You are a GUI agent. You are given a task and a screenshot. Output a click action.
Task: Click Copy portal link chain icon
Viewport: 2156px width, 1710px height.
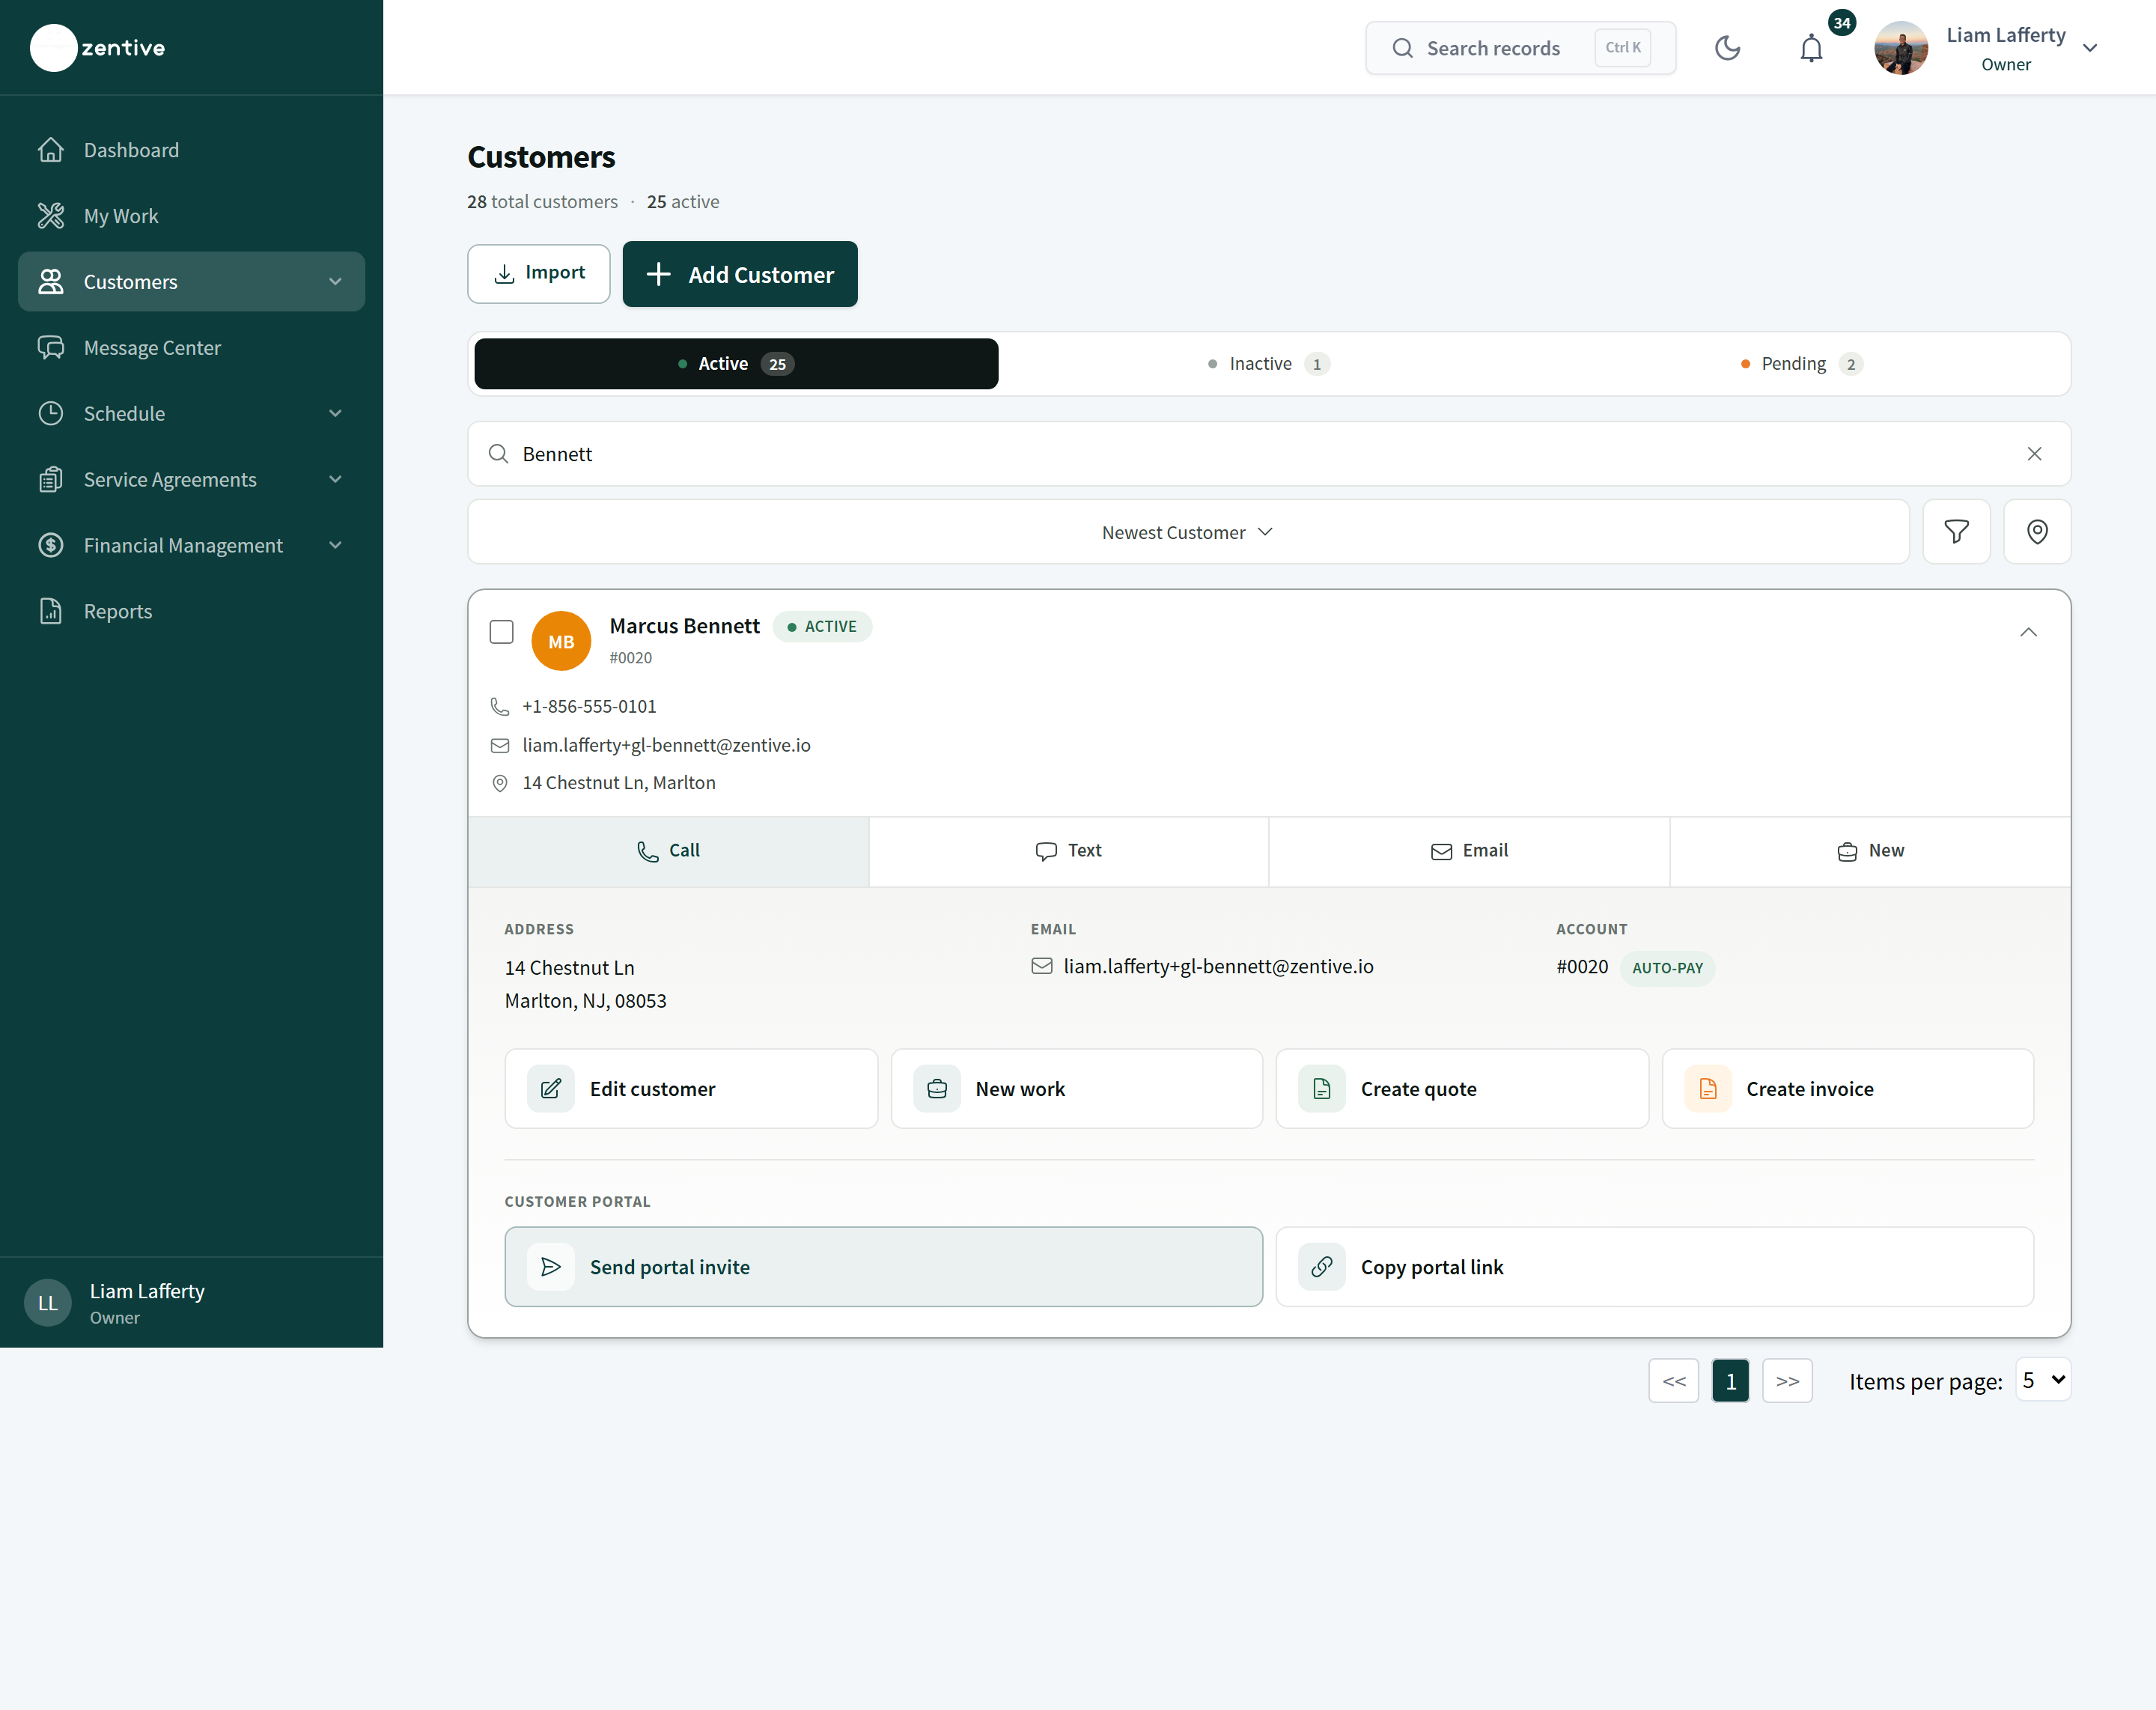point(1322,1267)
